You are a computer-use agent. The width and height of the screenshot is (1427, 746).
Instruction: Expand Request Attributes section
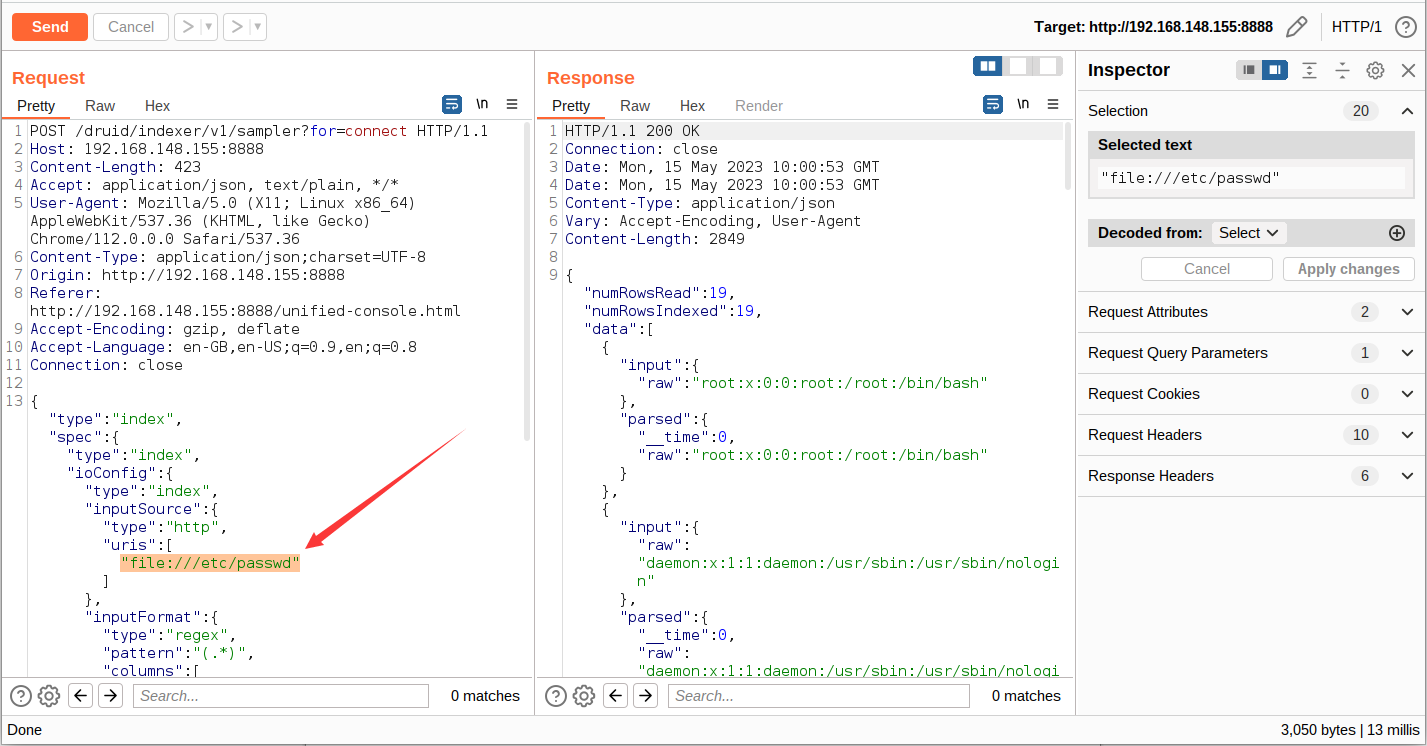[x=1252, y=312]
